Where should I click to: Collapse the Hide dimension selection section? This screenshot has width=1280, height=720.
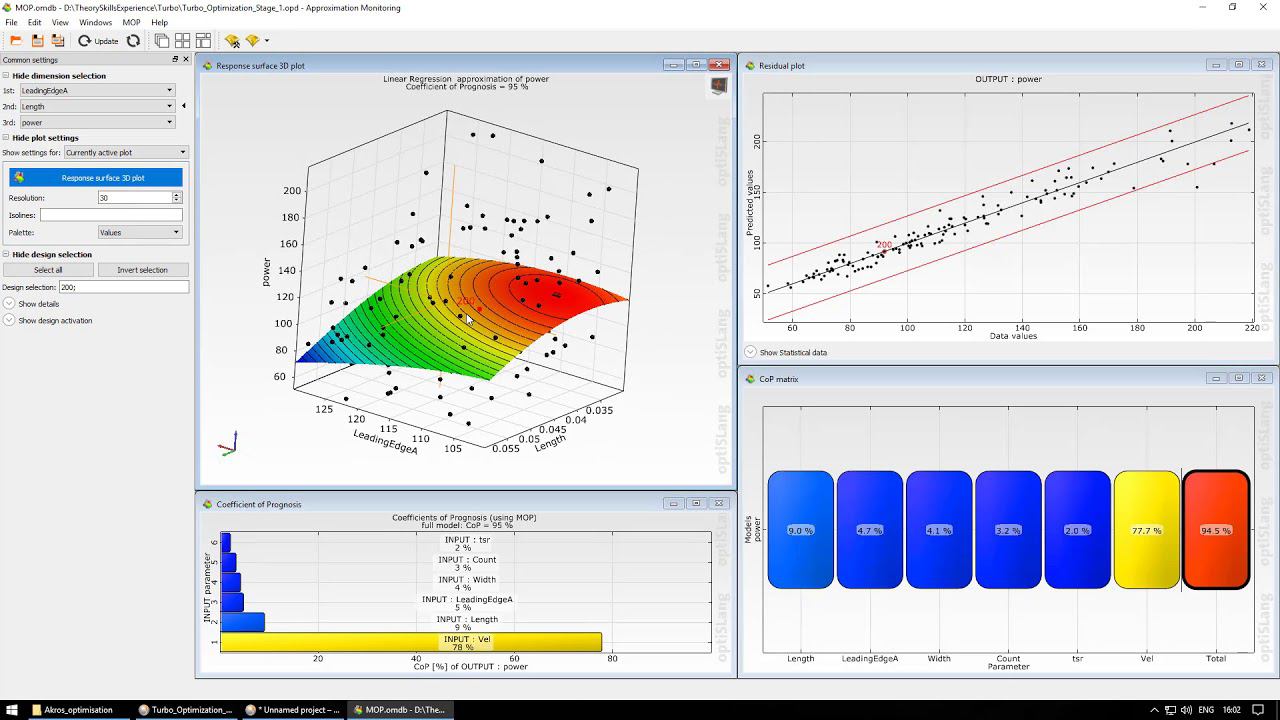click(x=54, y=76)
